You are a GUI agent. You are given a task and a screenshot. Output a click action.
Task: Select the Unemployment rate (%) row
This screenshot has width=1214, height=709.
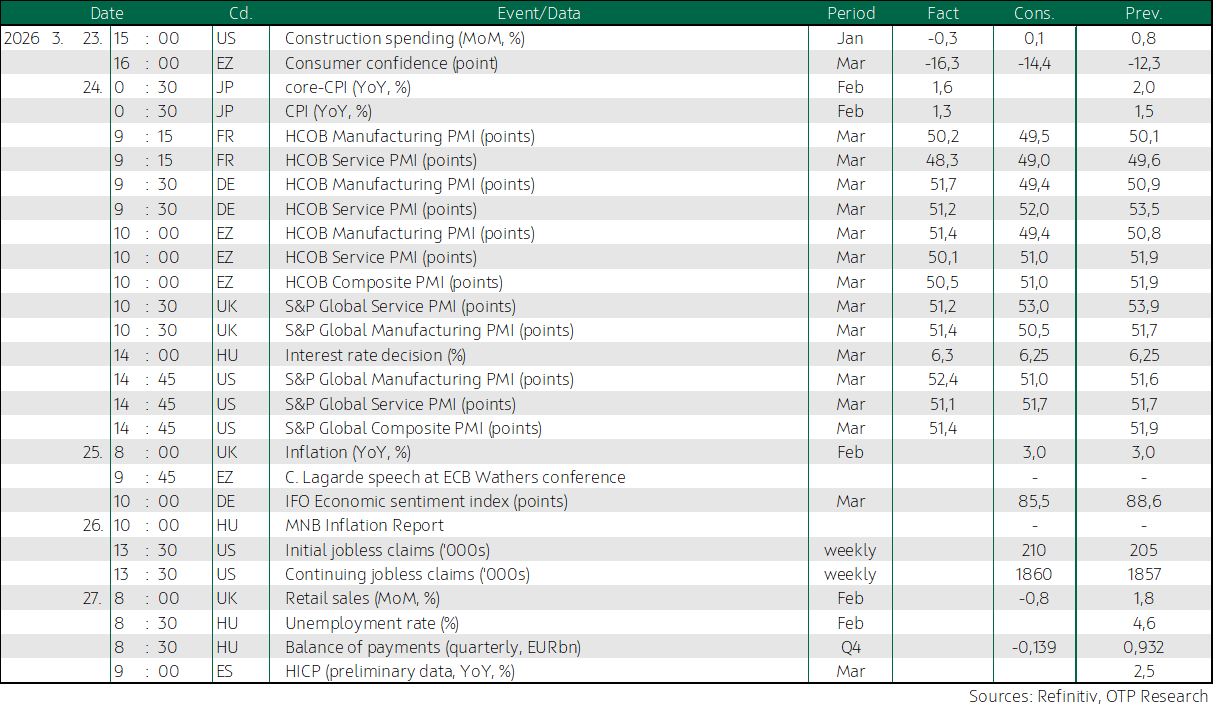pos(606,623)
